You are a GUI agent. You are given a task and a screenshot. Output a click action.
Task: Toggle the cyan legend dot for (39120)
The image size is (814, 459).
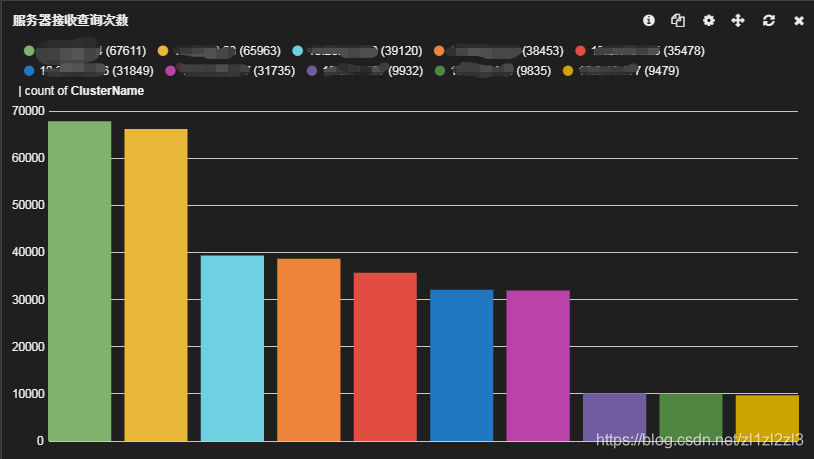pyautogui.click(x=297, y=51)
